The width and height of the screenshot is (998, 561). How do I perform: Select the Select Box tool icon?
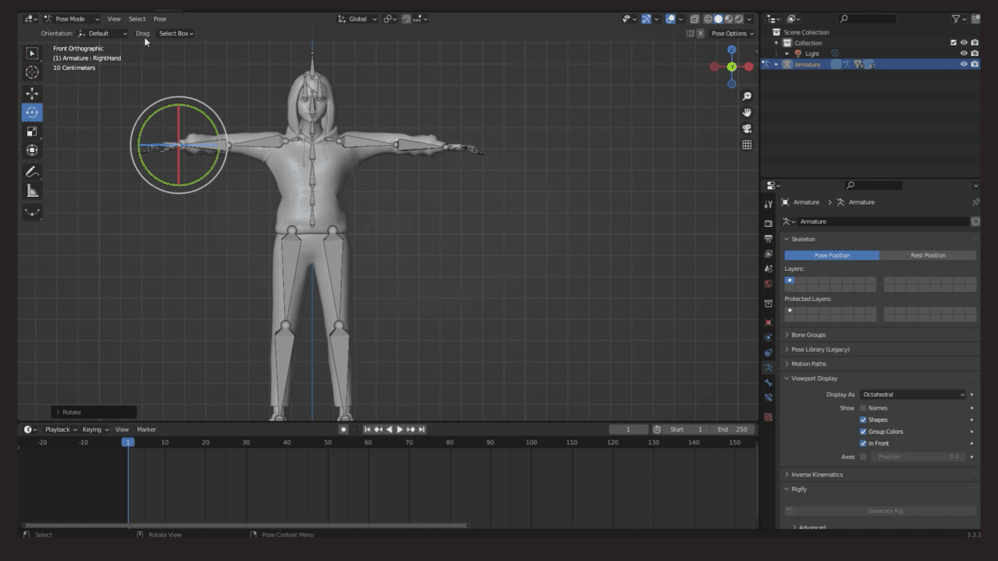pyautogui.click(x=32, y=53)
